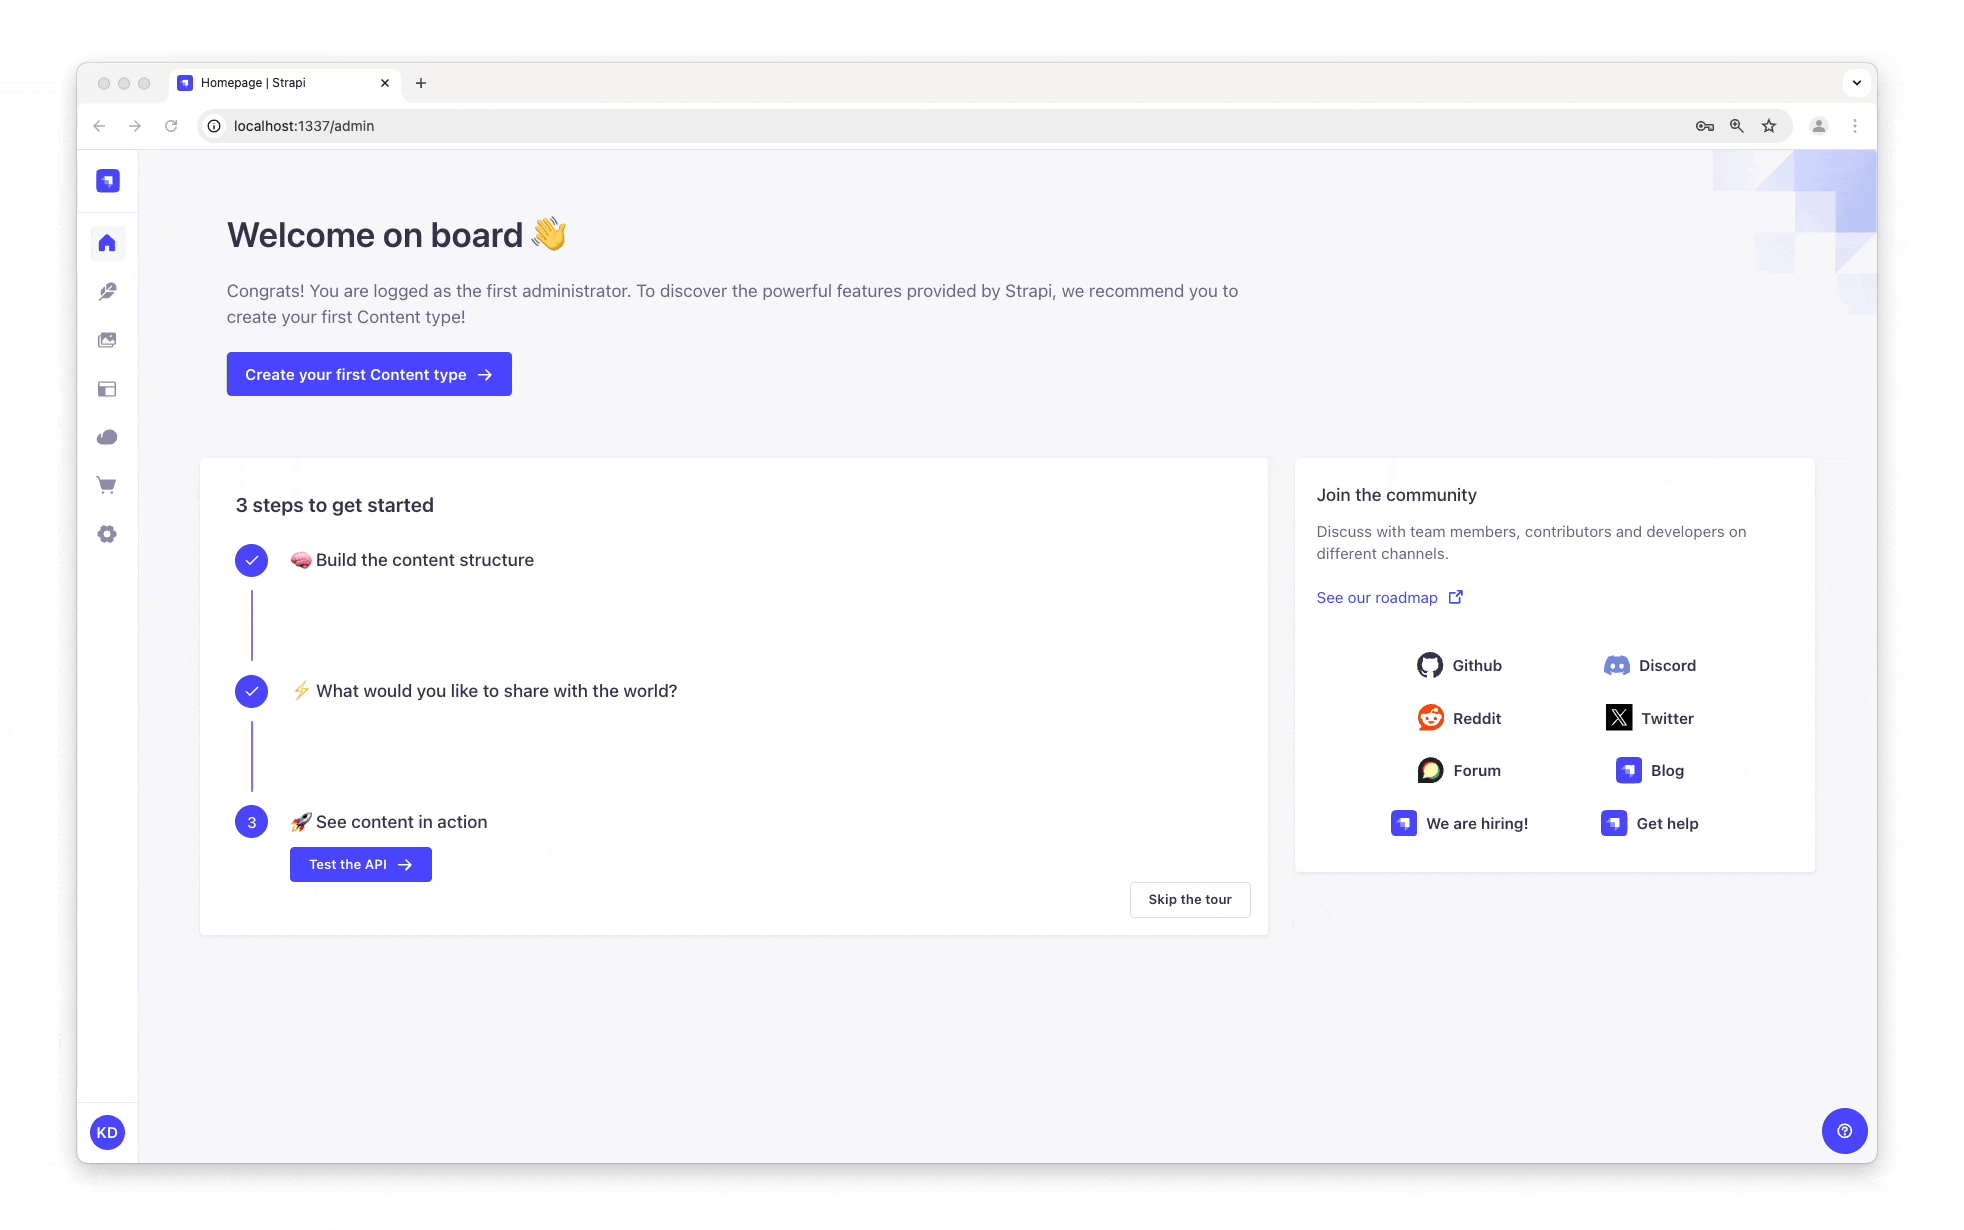Viewport: 1964px width, 1230px height.
Task: Expand the browser tab search dropdown
Action: [1856, 83]
